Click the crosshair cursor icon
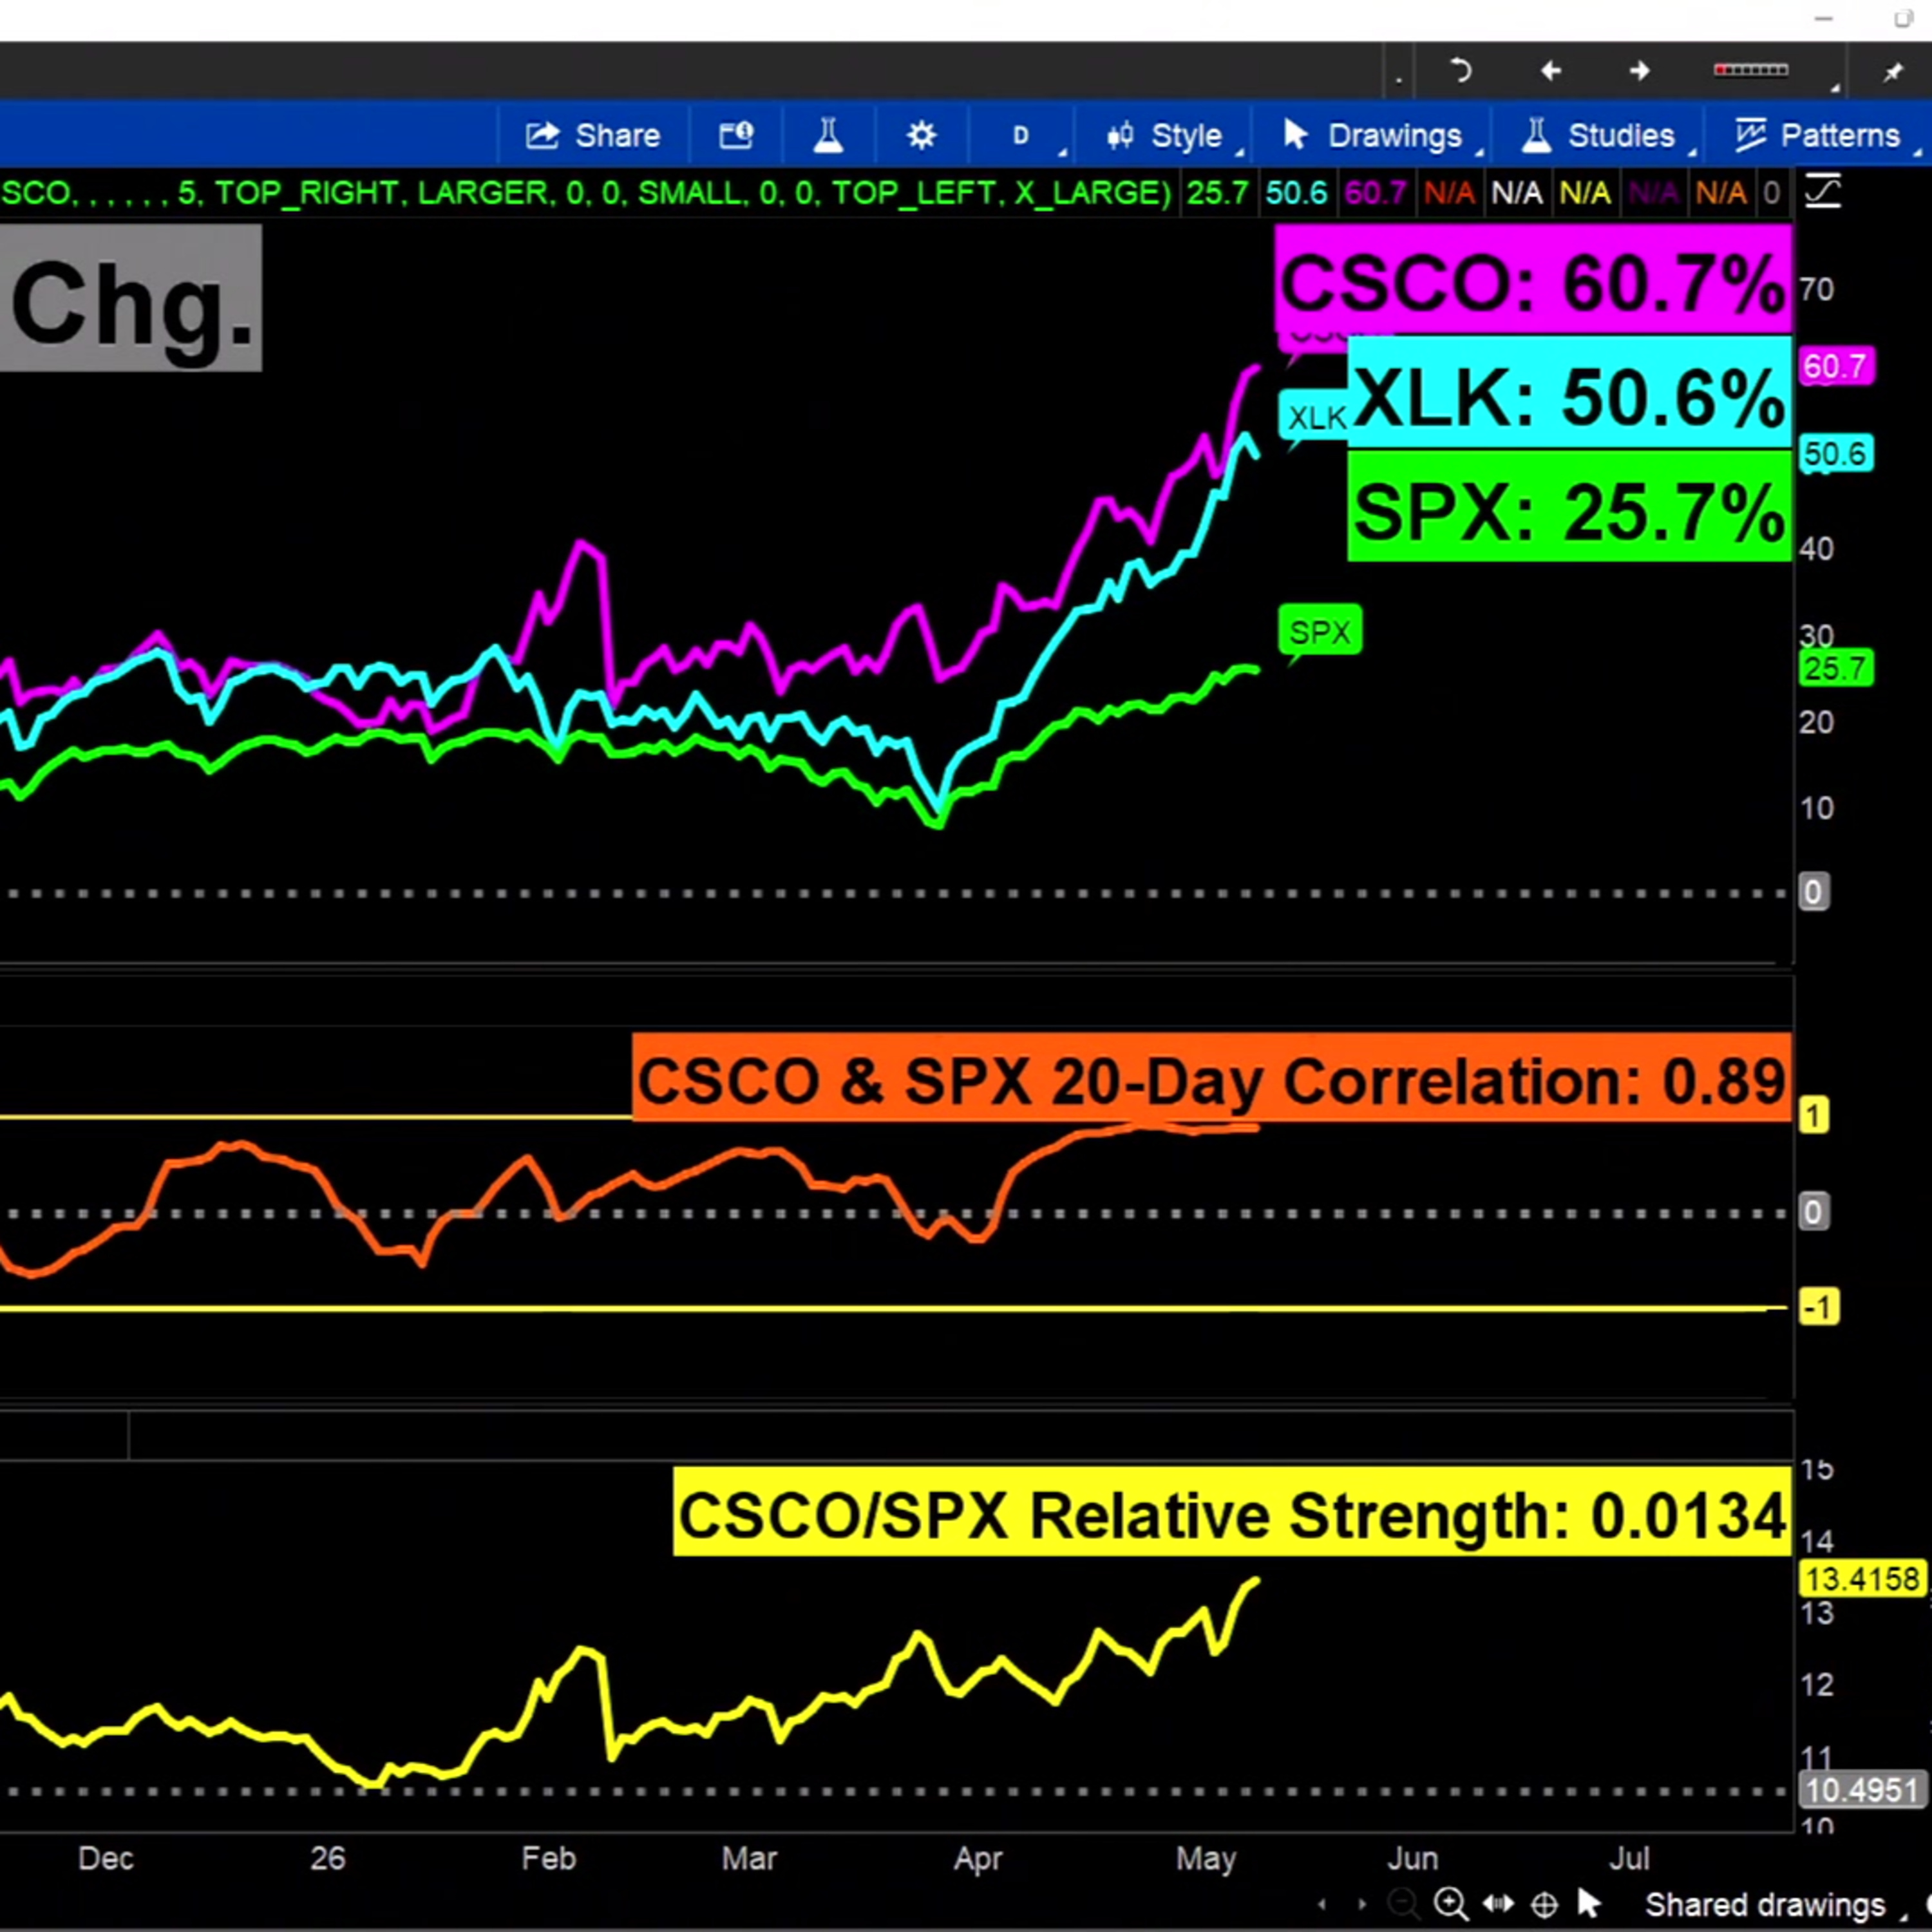Viewport: 1932px width, 1932px height. 1544,1904
